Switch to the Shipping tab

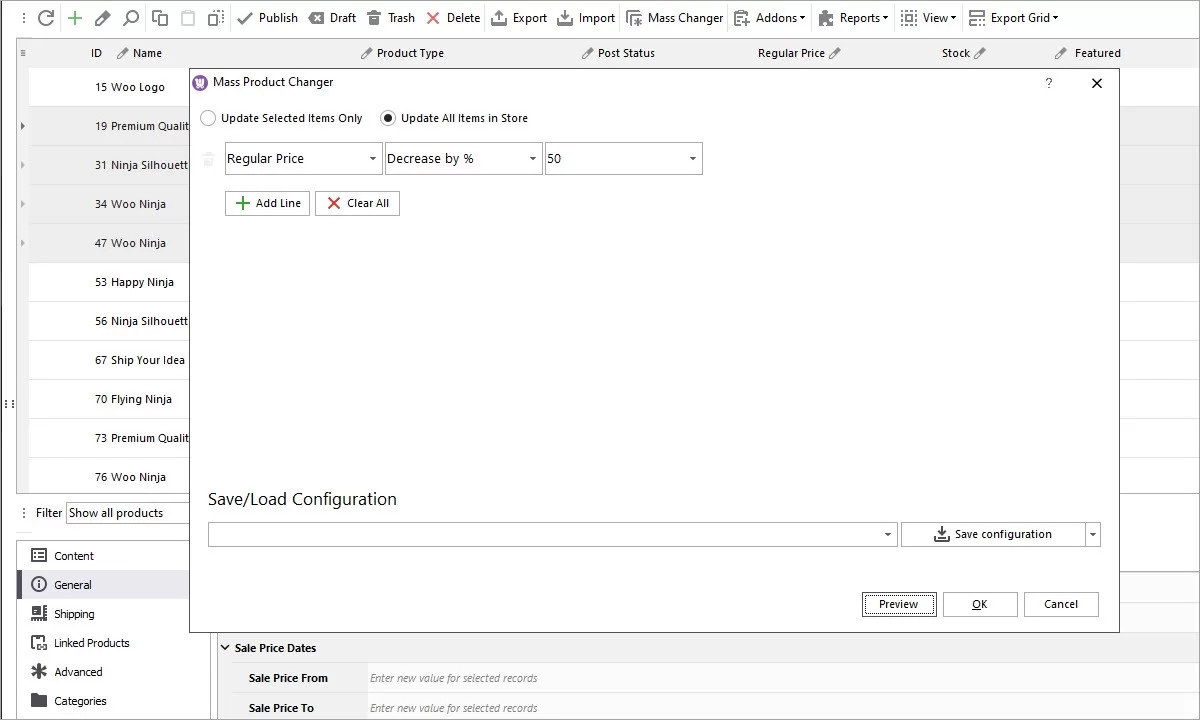(x=72, y=613)
